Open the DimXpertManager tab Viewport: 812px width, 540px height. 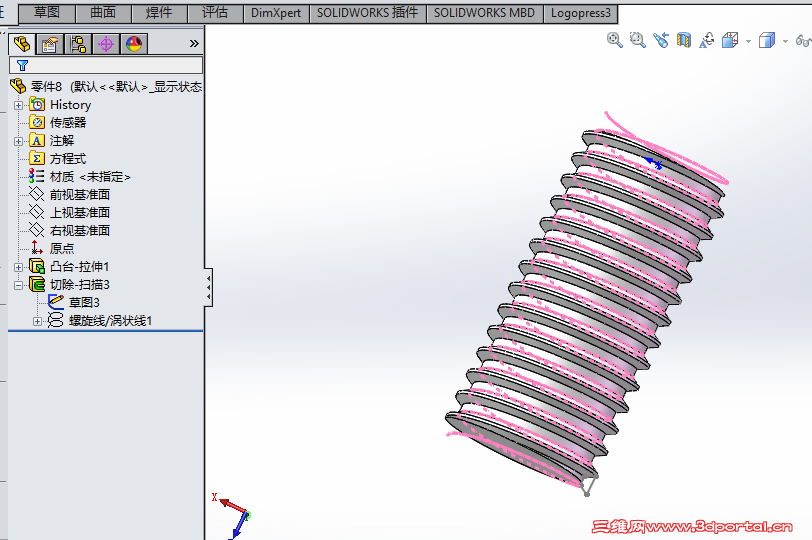(106, 44)
